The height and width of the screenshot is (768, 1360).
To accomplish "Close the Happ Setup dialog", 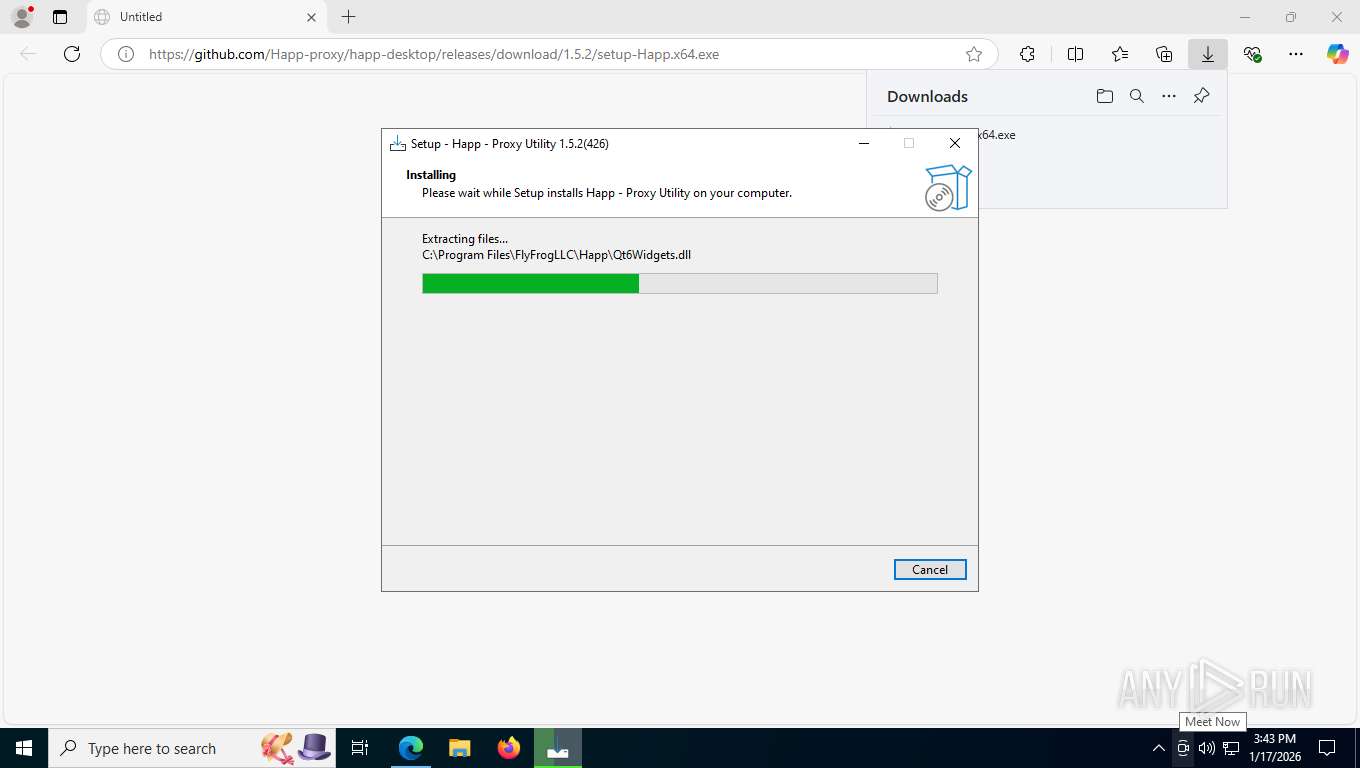I will pyautogui.click(x=955, y=143).
